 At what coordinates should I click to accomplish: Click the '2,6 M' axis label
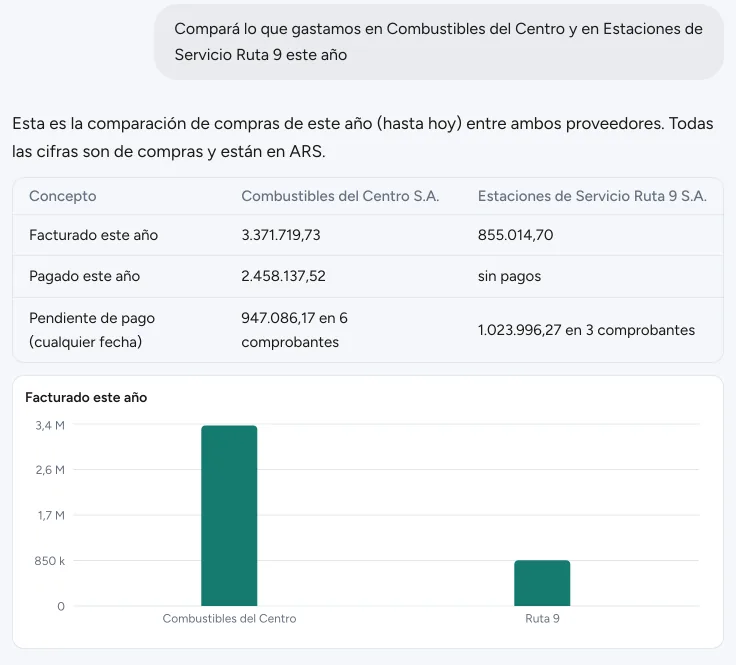tap(50, 470)
